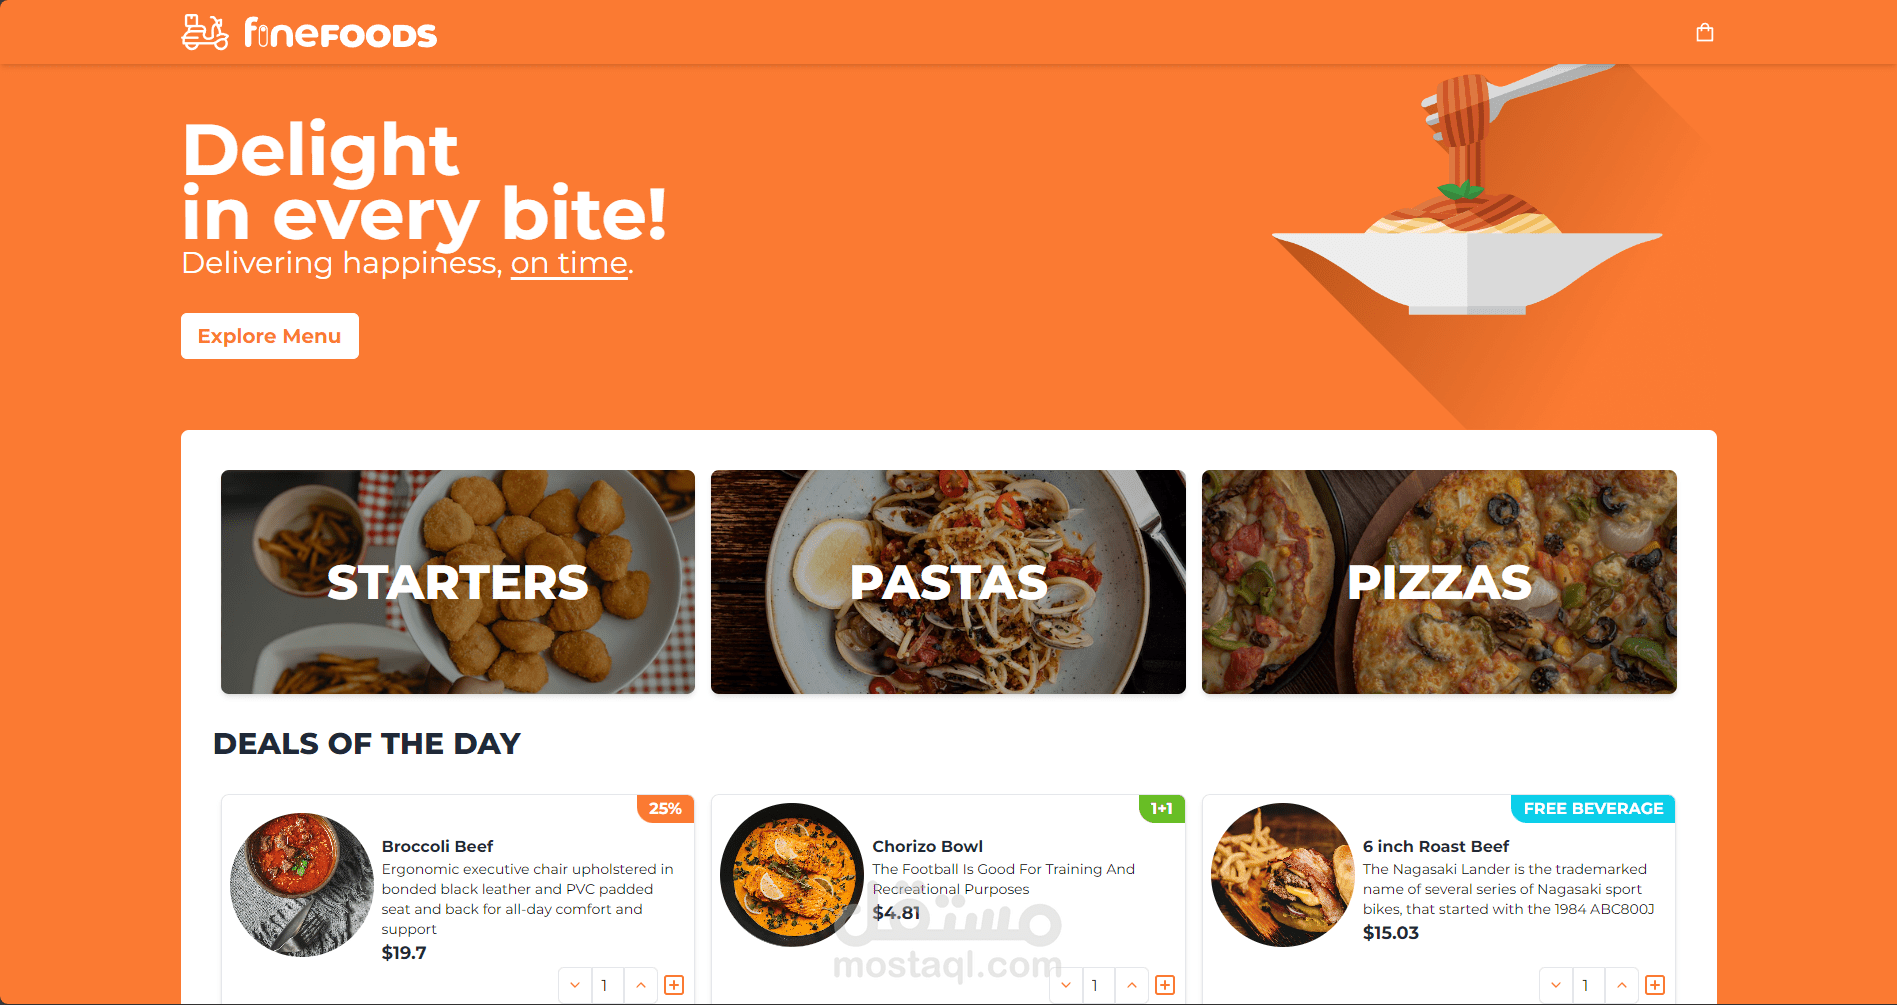Add 6 inch Roast Beef to cart plus icon

point(1655,985)
